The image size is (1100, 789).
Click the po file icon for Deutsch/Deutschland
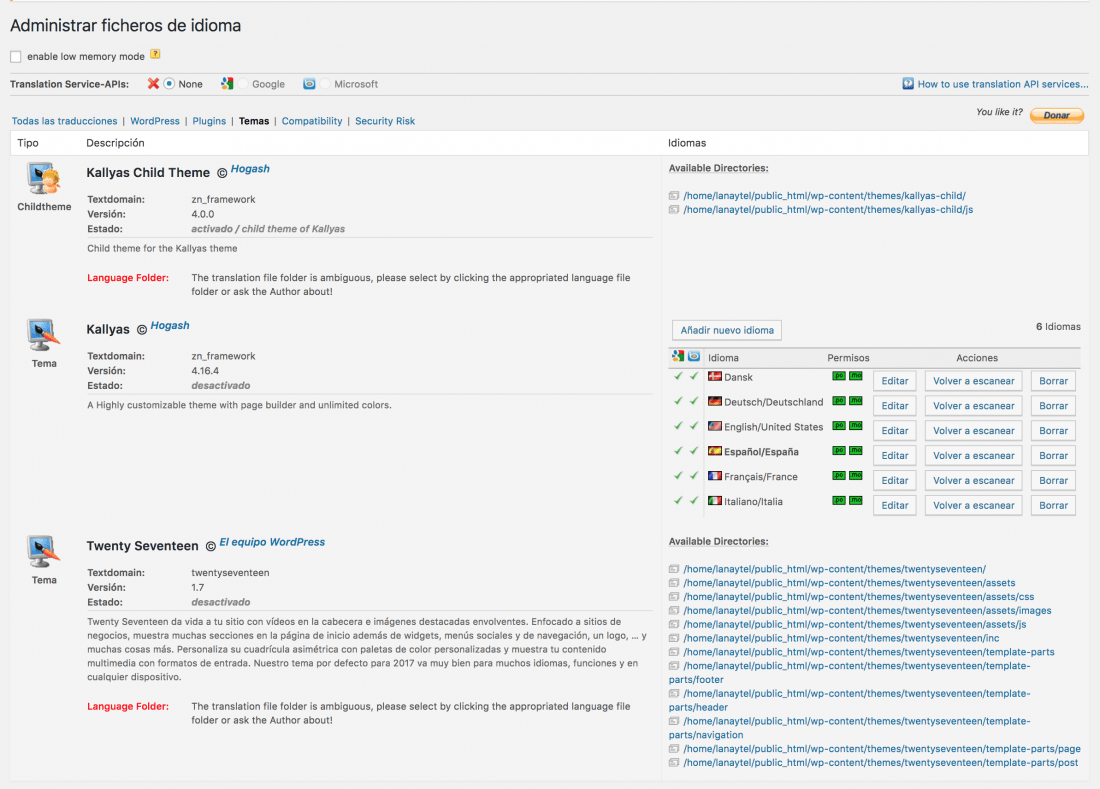click(x=838, y=400)
